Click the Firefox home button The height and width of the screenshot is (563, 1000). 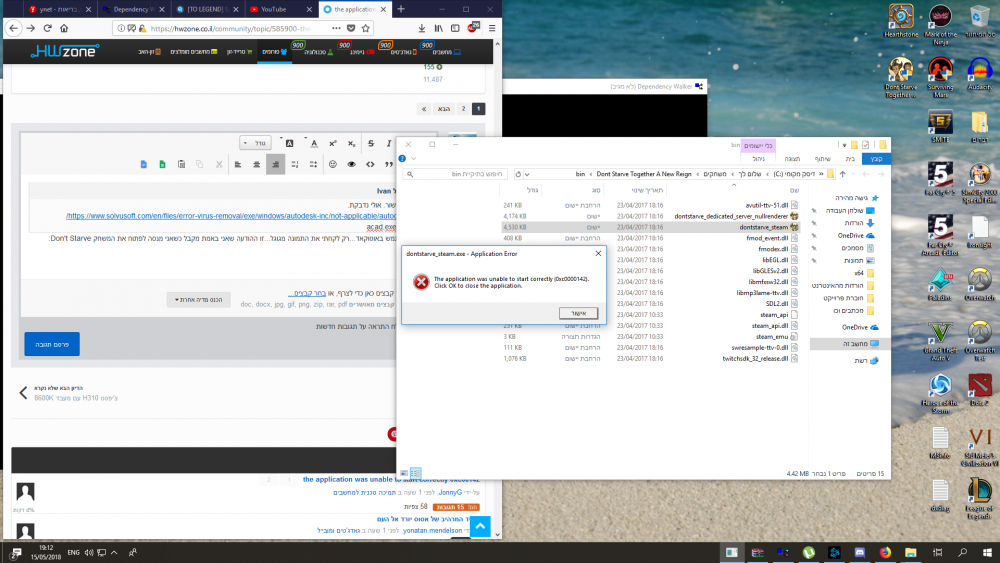[x=64, y=28]
